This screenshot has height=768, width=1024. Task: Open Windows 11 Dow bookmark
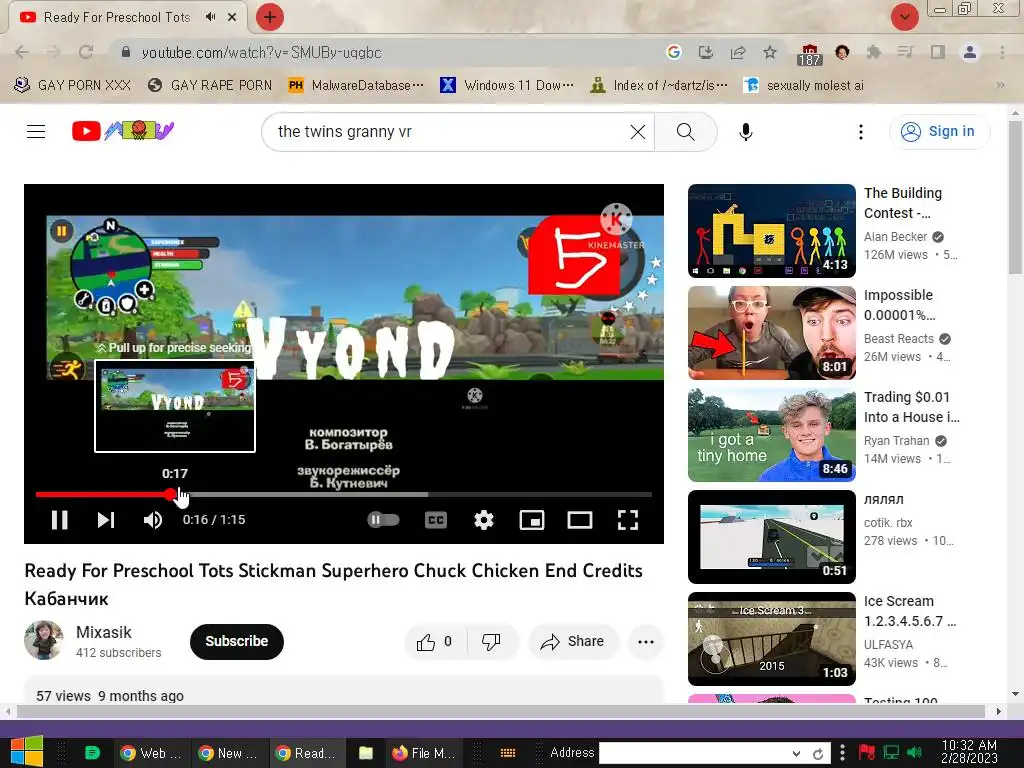507,85
